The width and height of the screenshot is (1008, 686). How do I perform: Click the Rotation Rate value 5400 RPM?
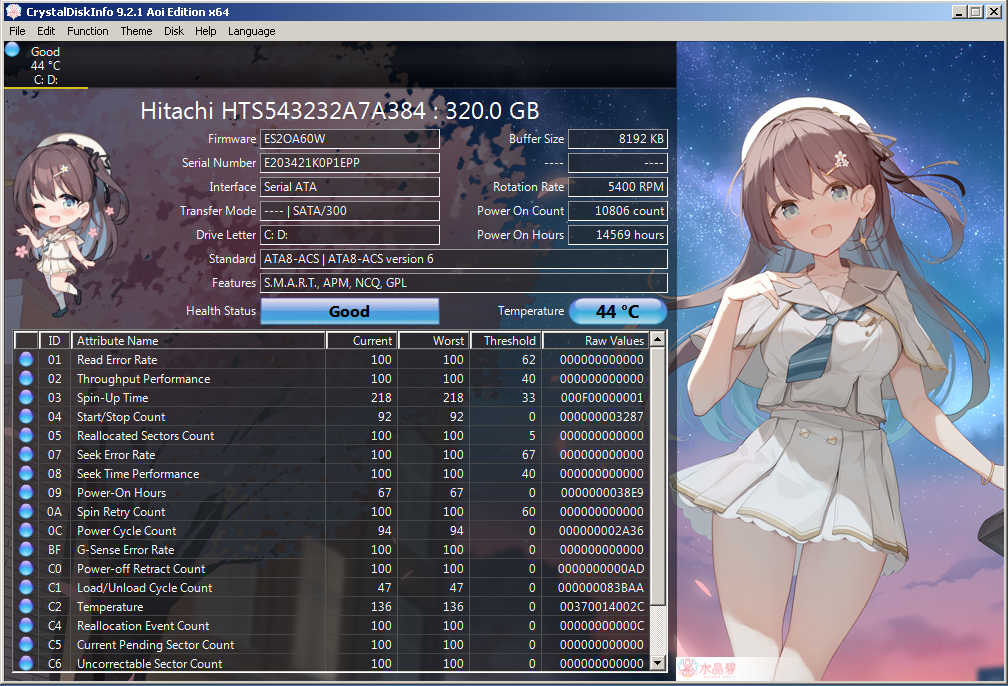pyautogui.click(x=617, y=187)
